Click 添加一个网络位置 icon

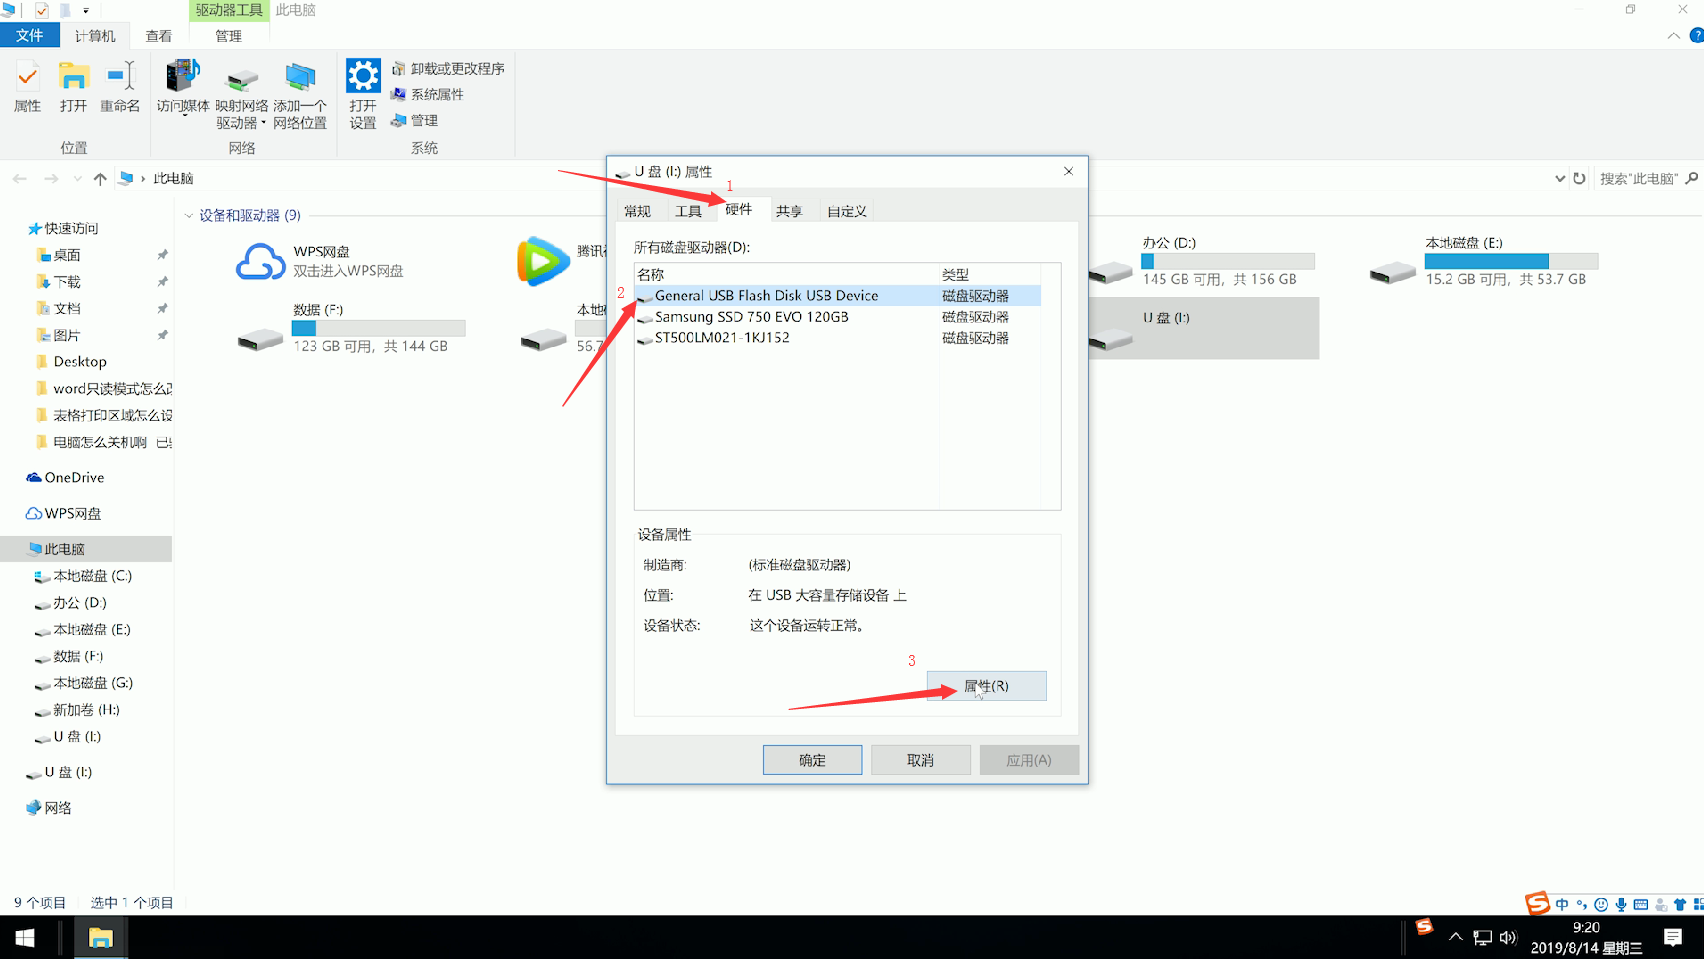click(300, 96)
